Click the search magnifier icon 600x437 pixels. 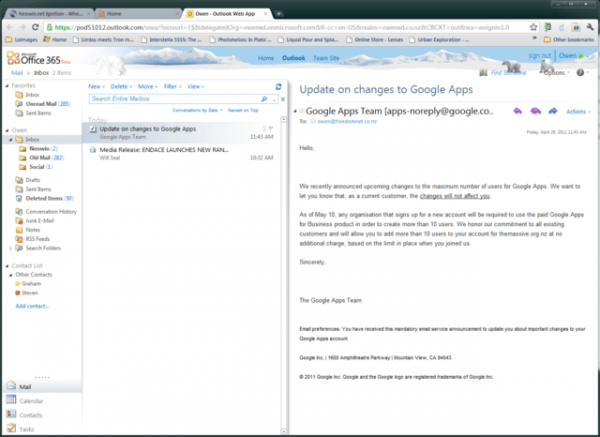[264, 99]
